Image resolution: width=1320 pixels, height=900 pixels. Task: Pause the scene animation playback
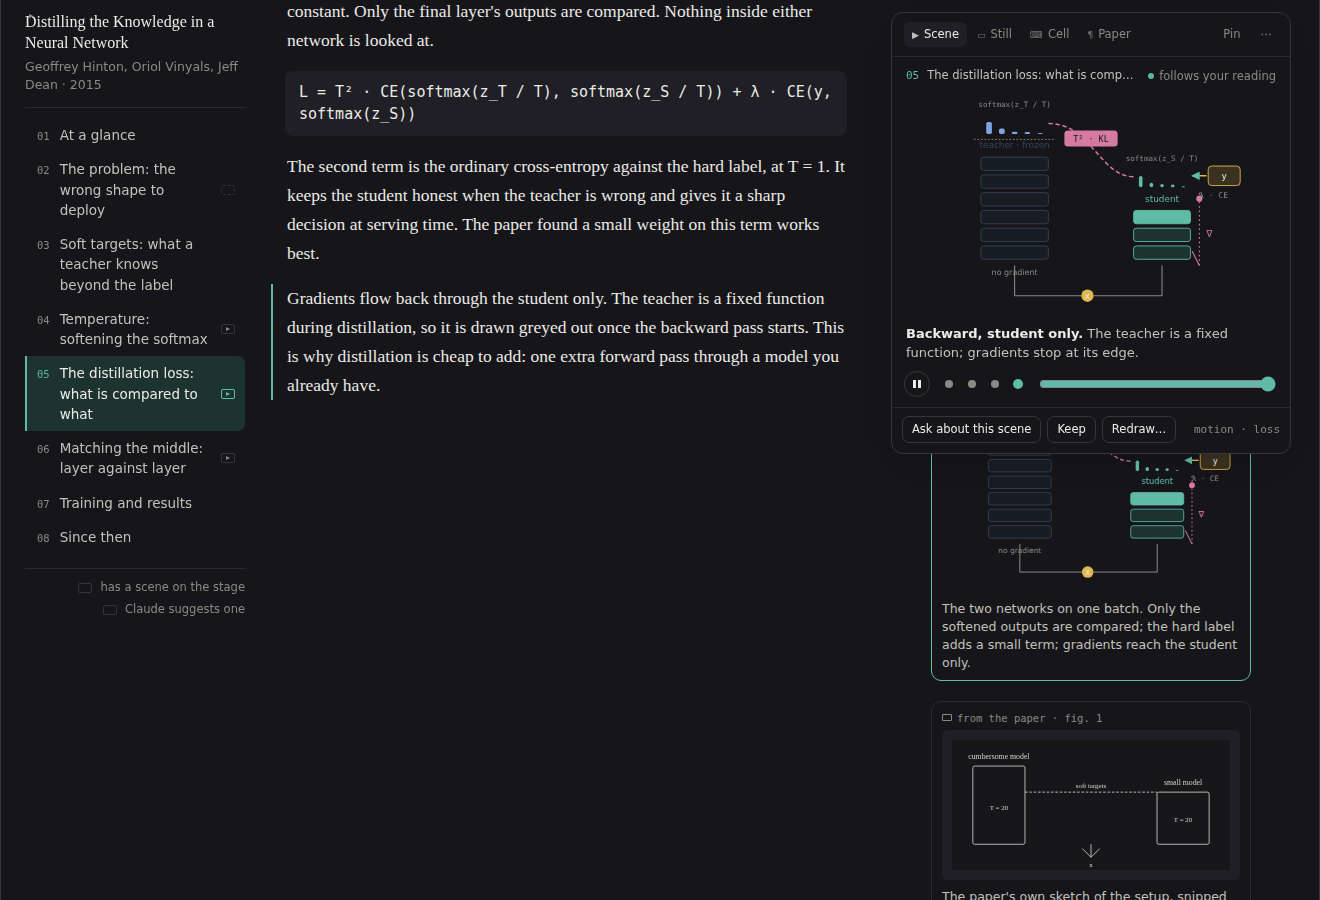(x=917, y=384)
